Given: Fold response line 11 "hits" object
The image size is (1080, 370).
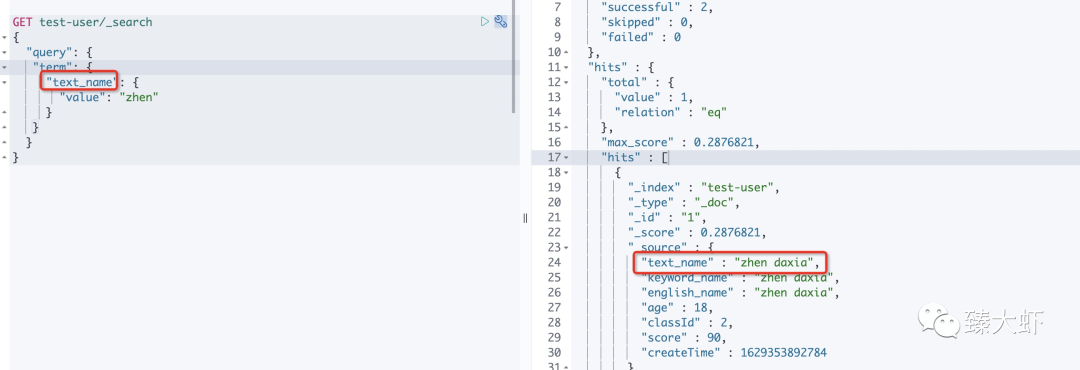Looking at the screenshot, I should [566, 68].
